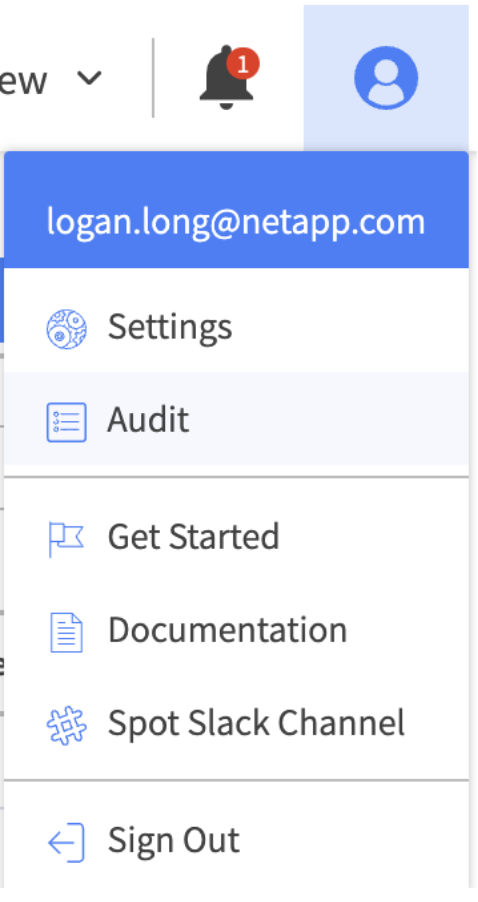Open the truncated 'ew' dropdown label

(x=23, y=80)
